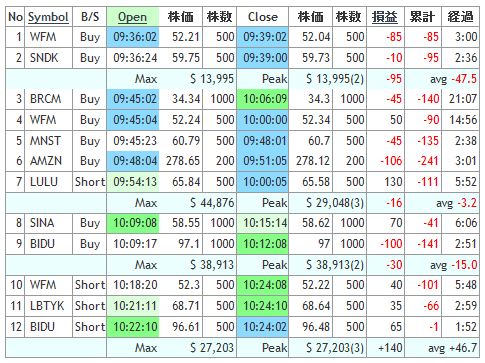Click open price 278.65 for AMZN
Screen dimensions: 485x363
pyautogui.click(x=183, y=161)
